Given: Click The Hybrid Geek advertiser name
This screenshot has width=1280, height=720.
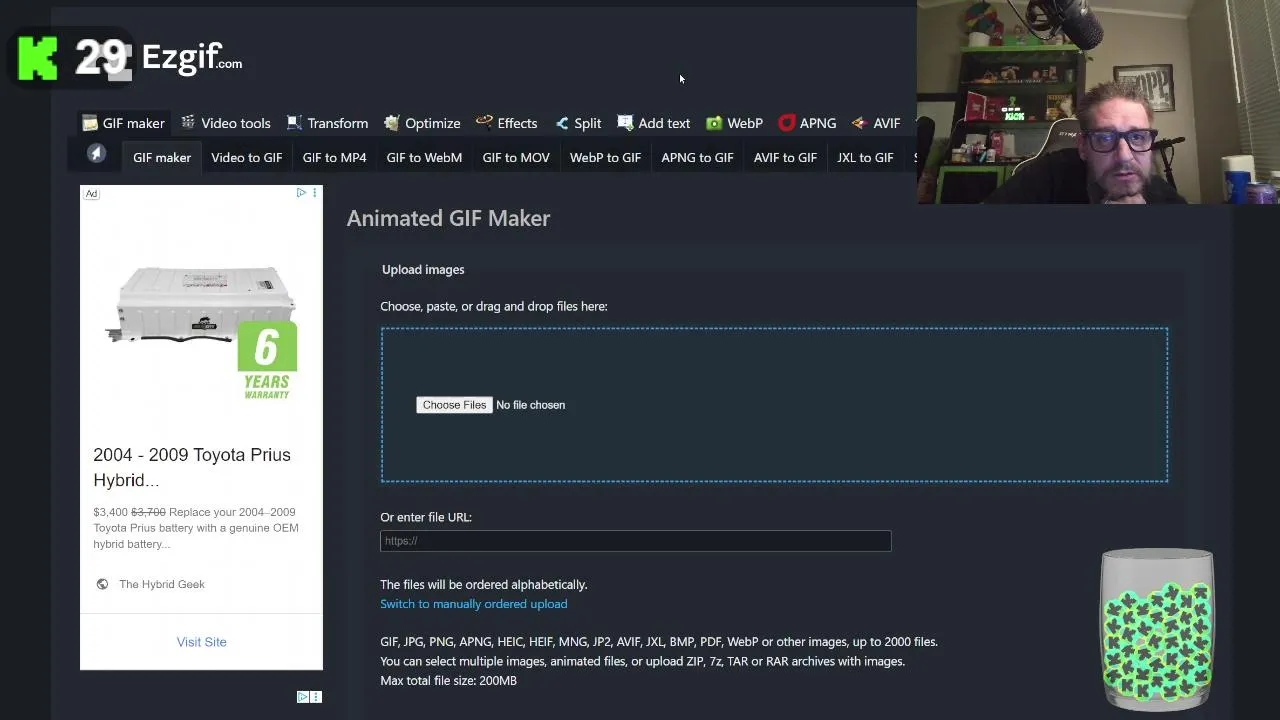Looking at the screenshot, I should tap(161, 584).
